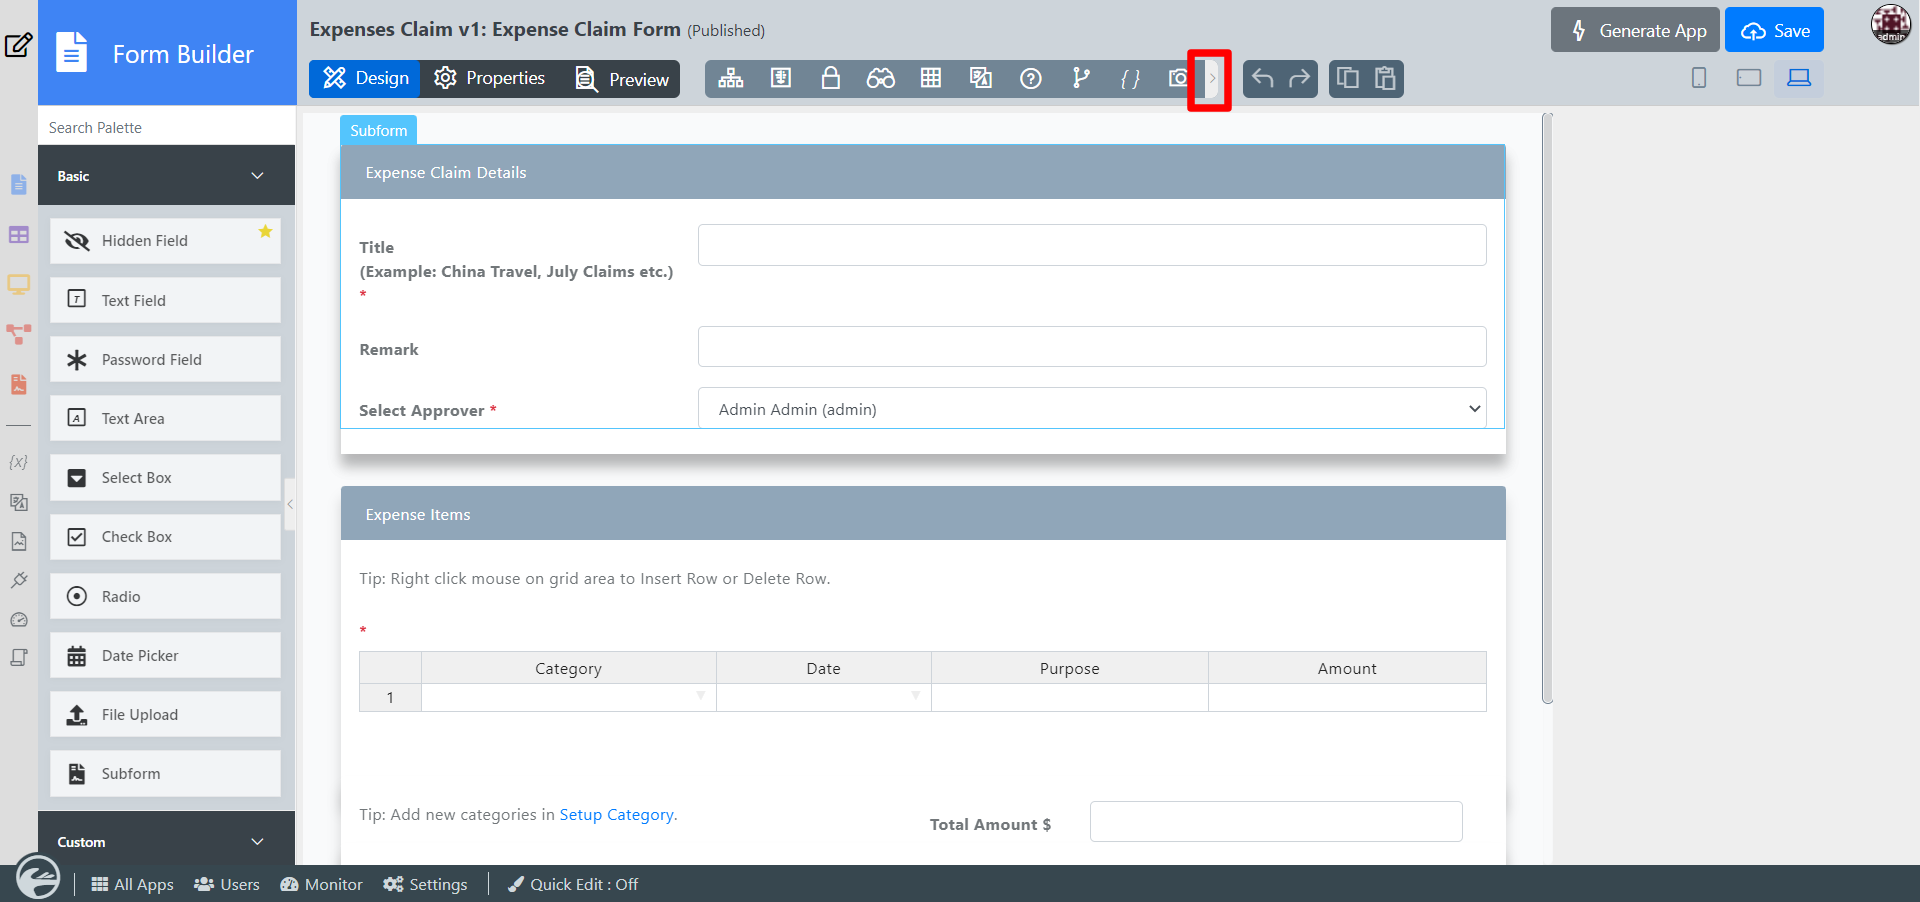Open the process builder icon in sidebar
The image size is (1920, 902).
coord(19,334)
